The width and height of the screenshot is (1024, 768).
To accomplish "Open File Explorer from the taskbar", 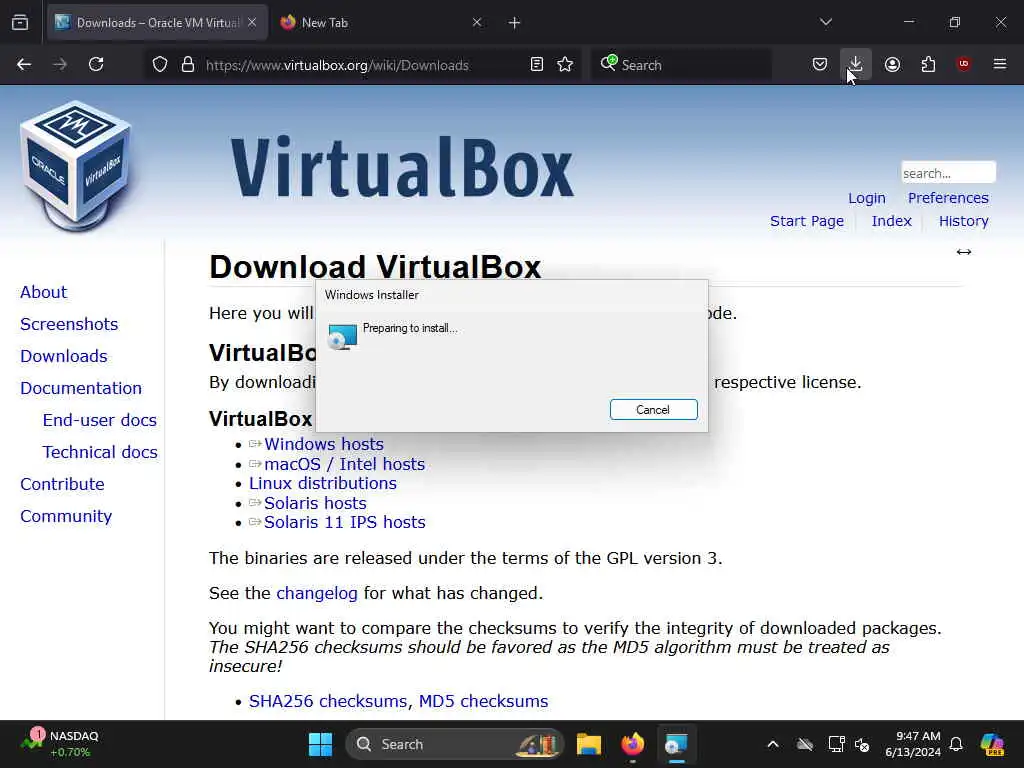I will 588,744.
